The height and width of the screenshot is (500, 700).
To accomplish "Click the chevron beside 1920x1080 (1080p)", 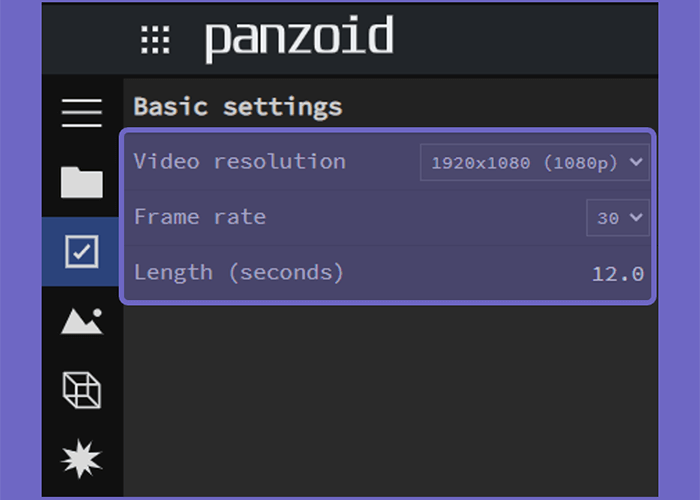I will [636, 162].
